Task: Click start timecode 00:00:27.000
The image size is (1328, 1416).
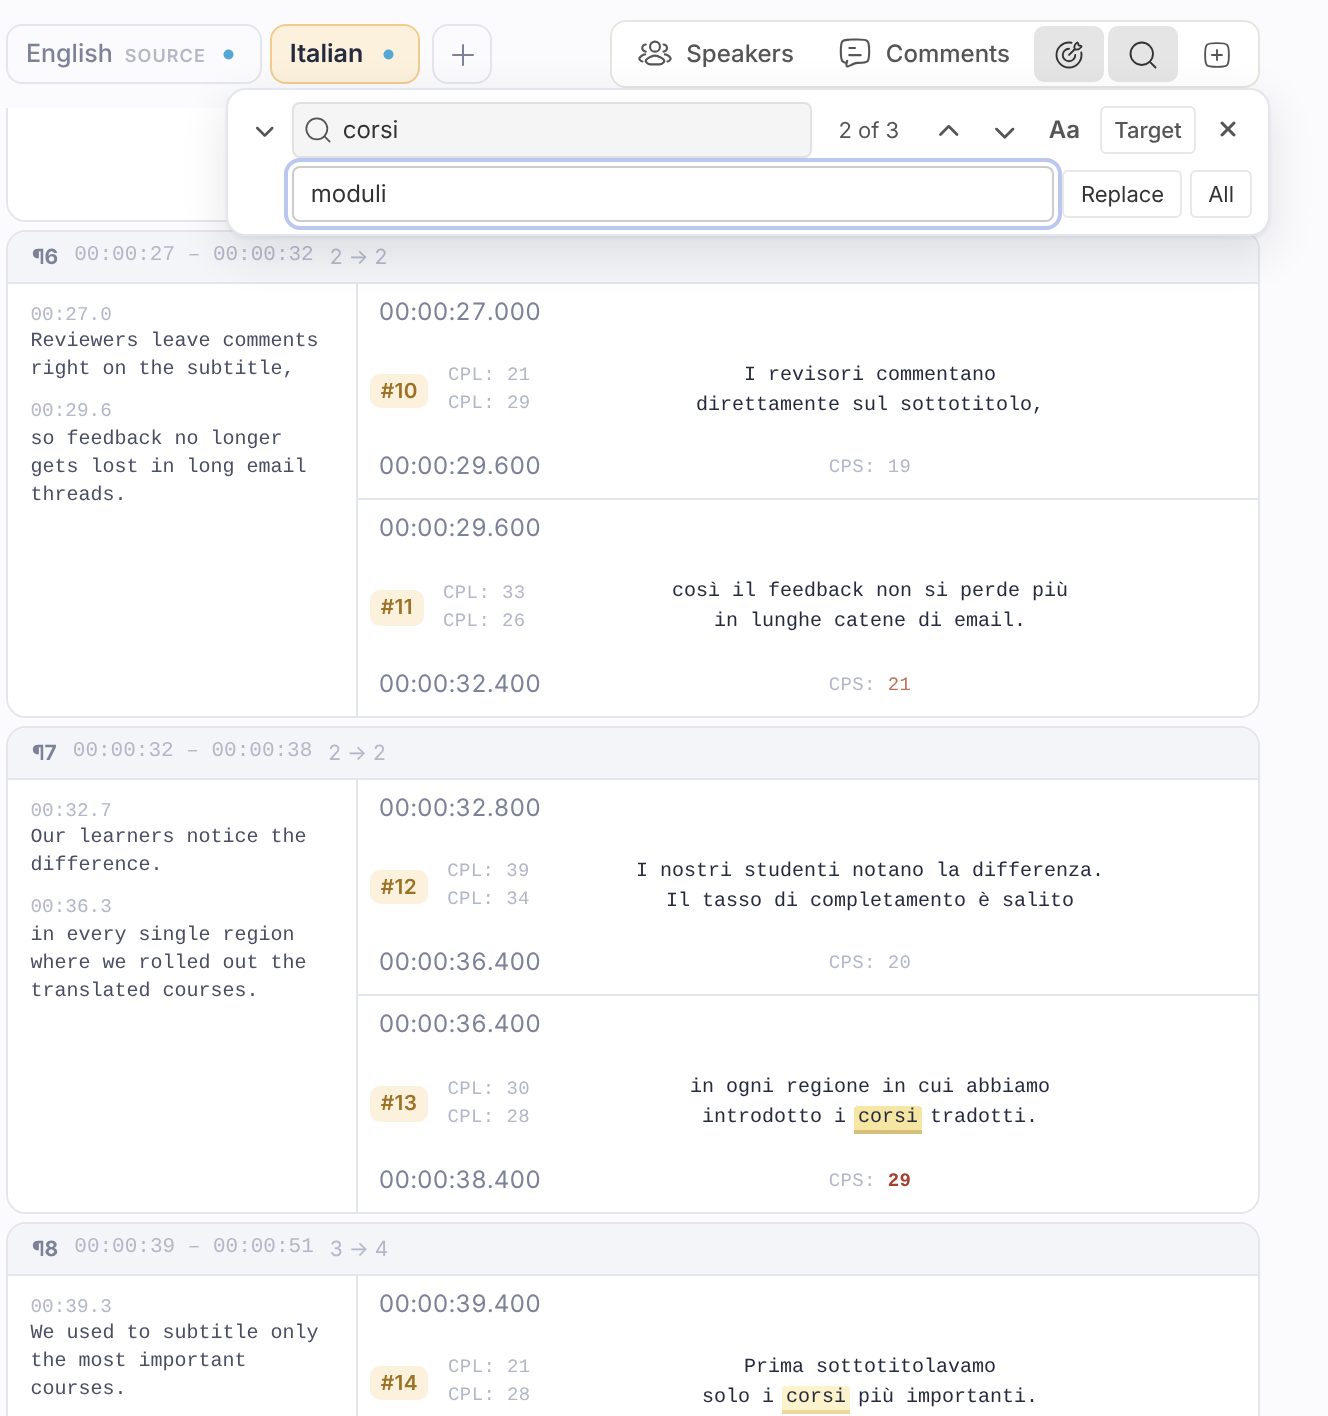Action: pyautogui.click(x=460, y=312)
